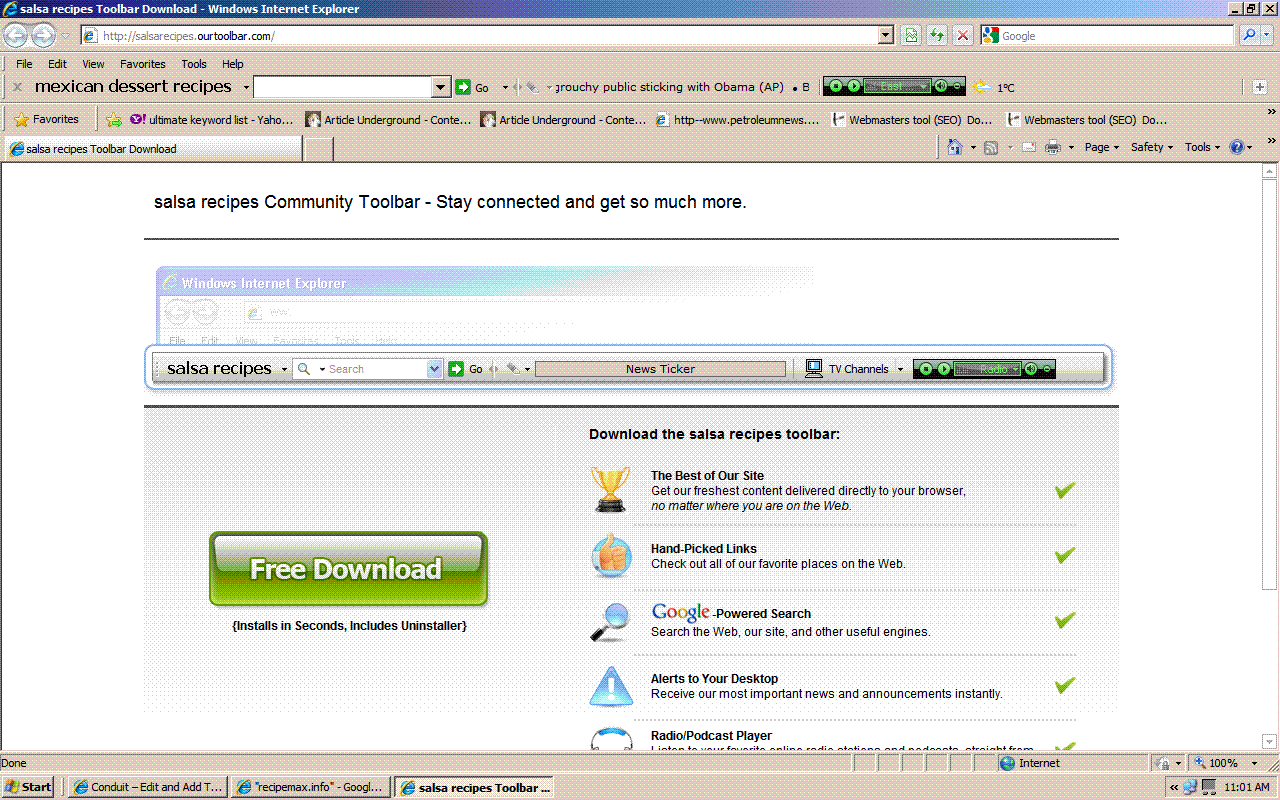The height and width of the screenshot is (800, 1280).
Task: Click the green Free Download button
Action: point(348,569)
